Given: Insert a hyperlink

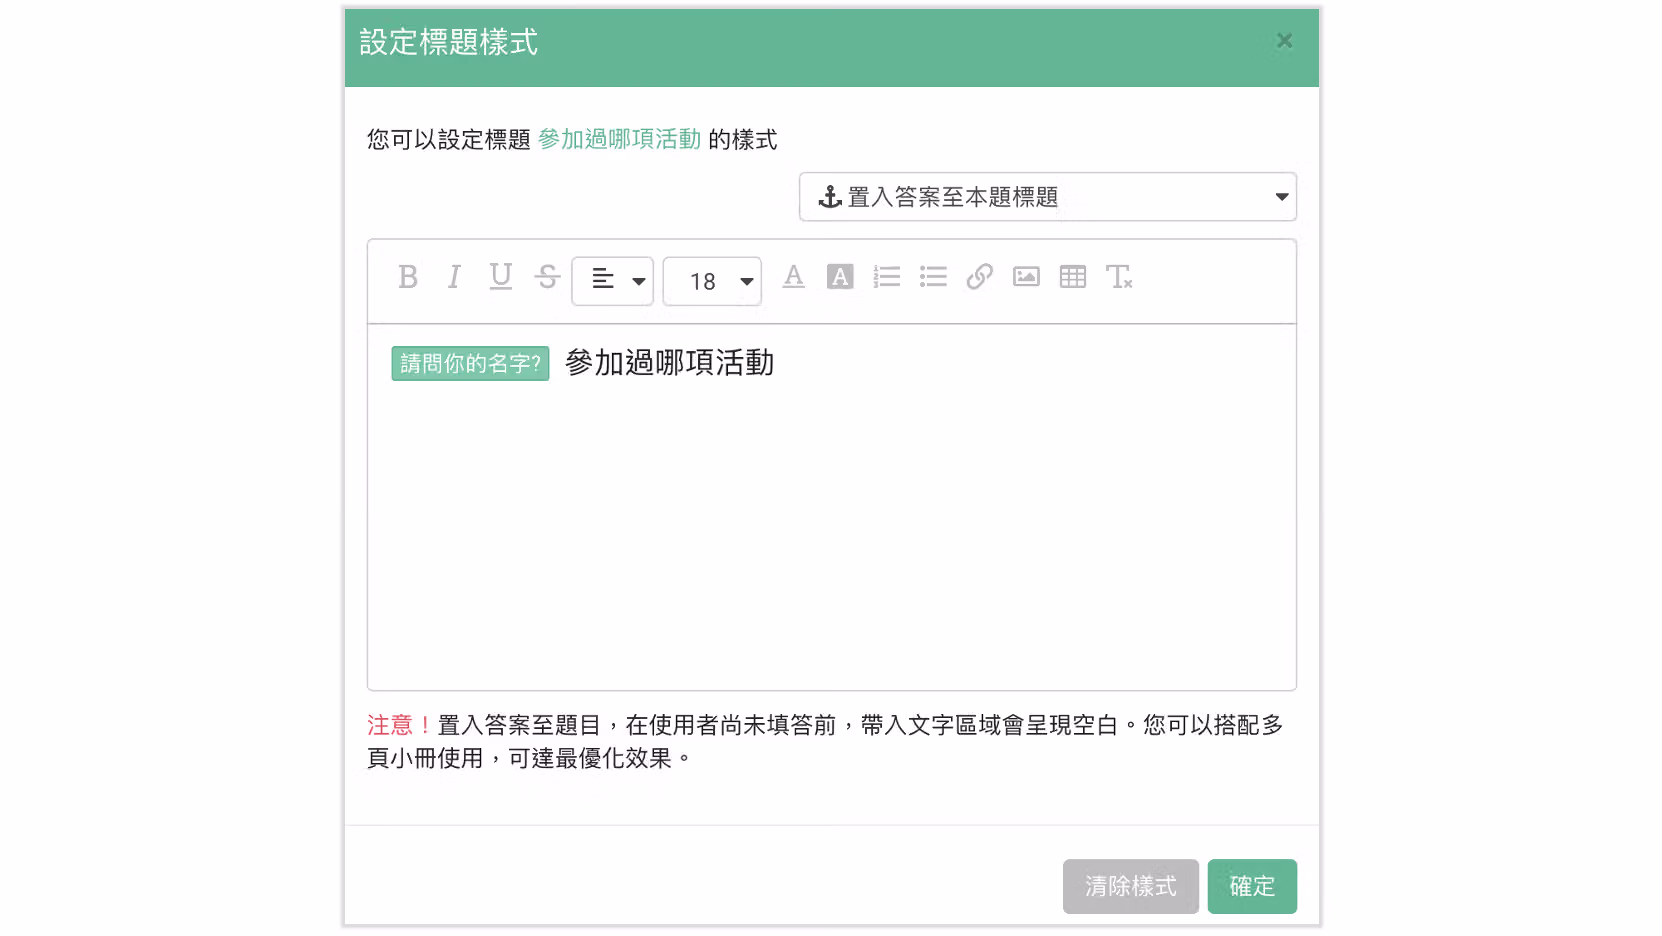Looking at the screenshot, I should click(x=980, y=277).
